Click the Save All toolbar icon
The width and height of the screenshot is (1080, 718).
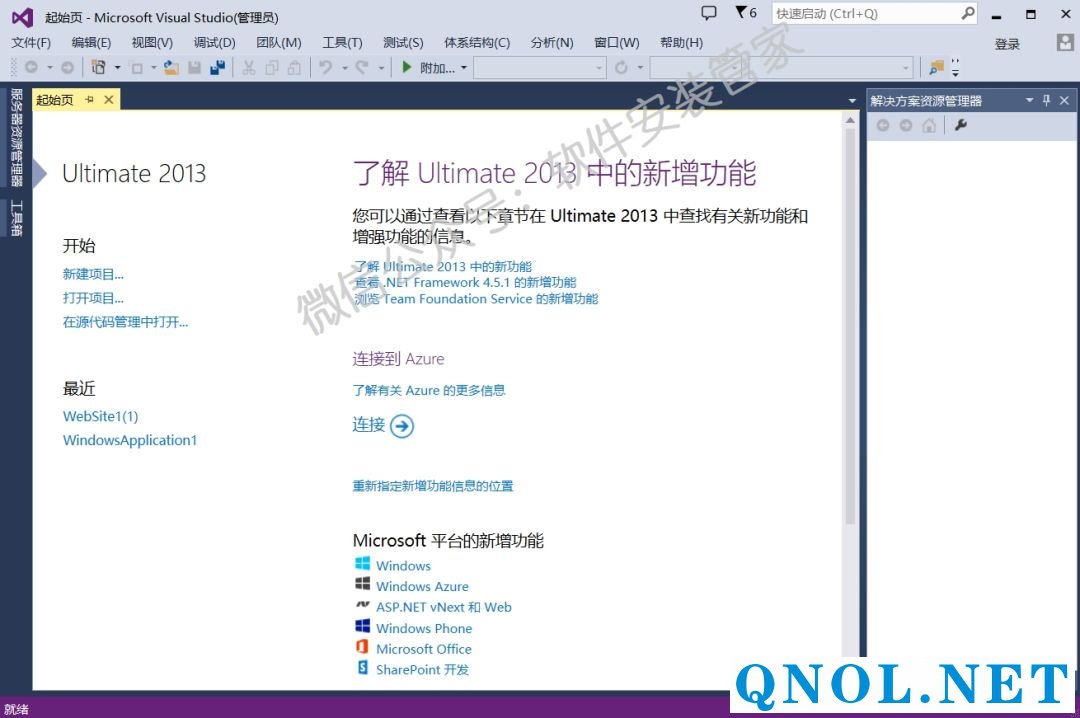(x=216, y=68)
